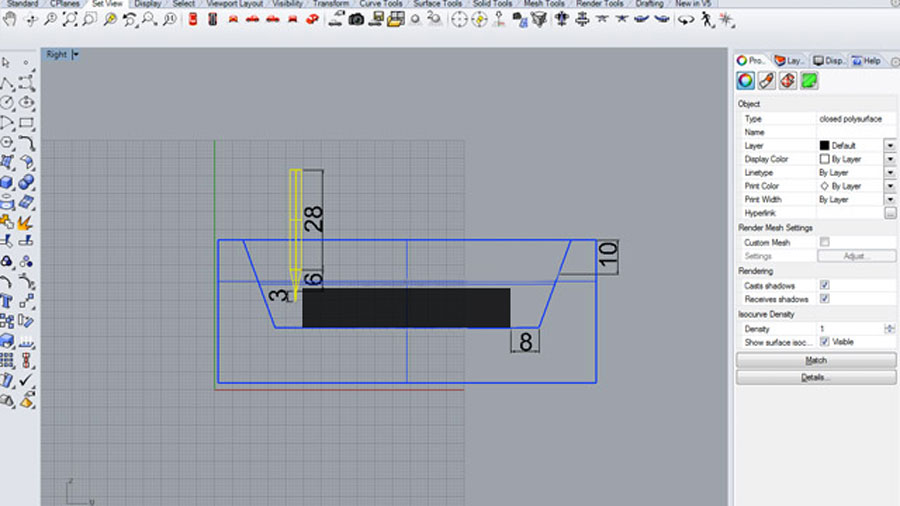The height and width of the screenshot is (506, 900).
Task: Open the Display panel tab
Action: point(828,60)
